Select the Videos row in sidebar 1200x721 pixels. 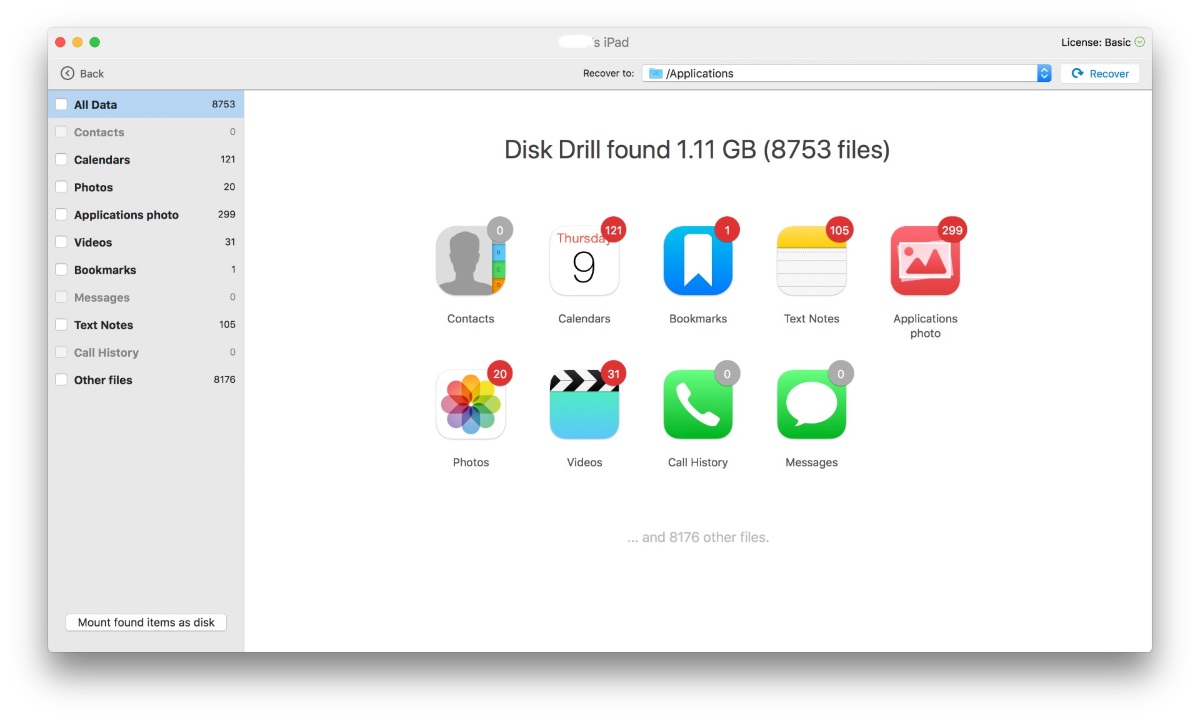point(146,242)
